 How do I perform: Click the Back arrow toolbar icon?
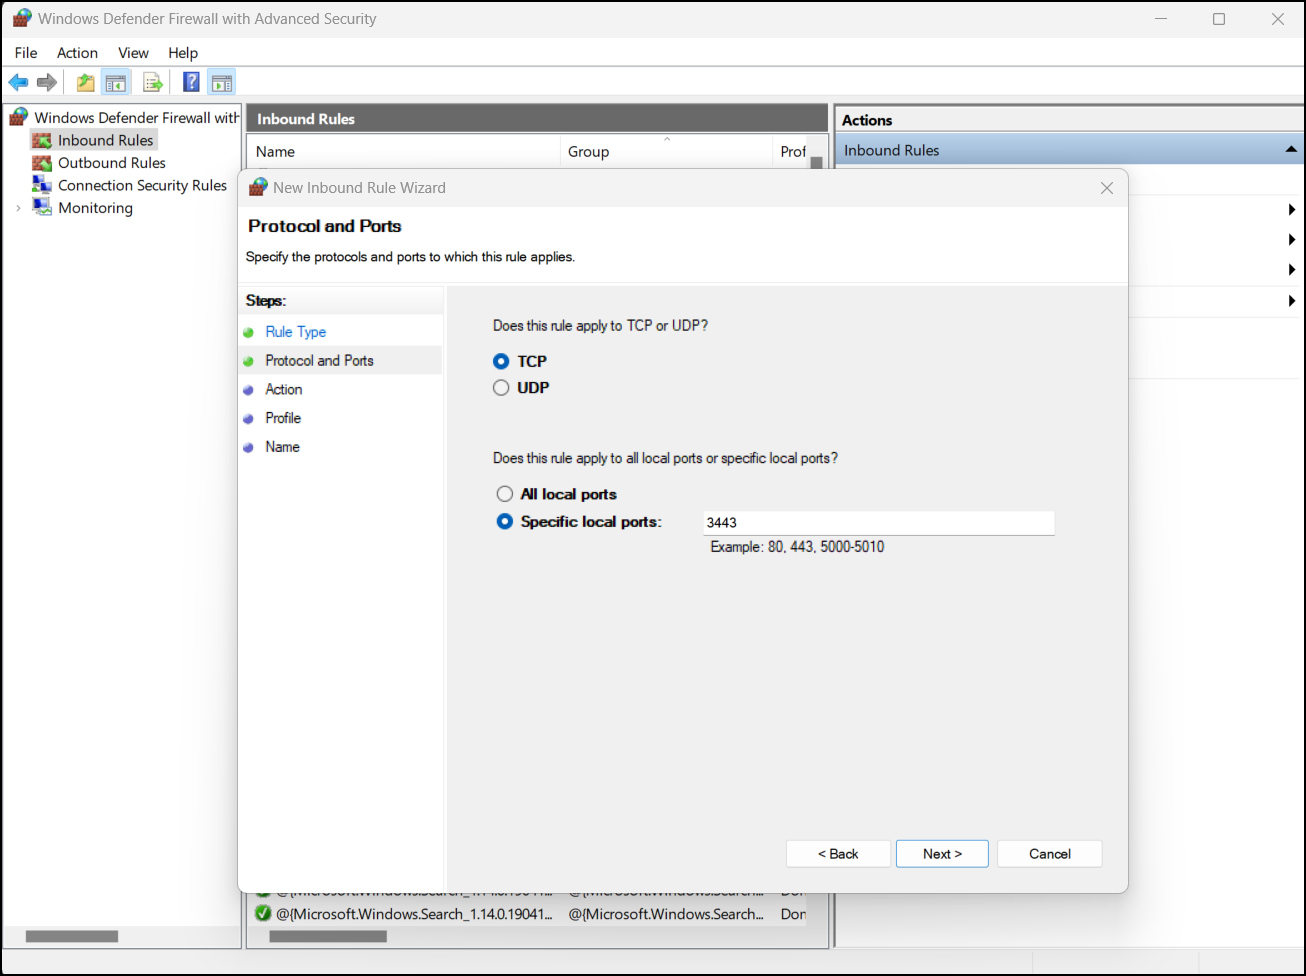(x=18, y=82)
